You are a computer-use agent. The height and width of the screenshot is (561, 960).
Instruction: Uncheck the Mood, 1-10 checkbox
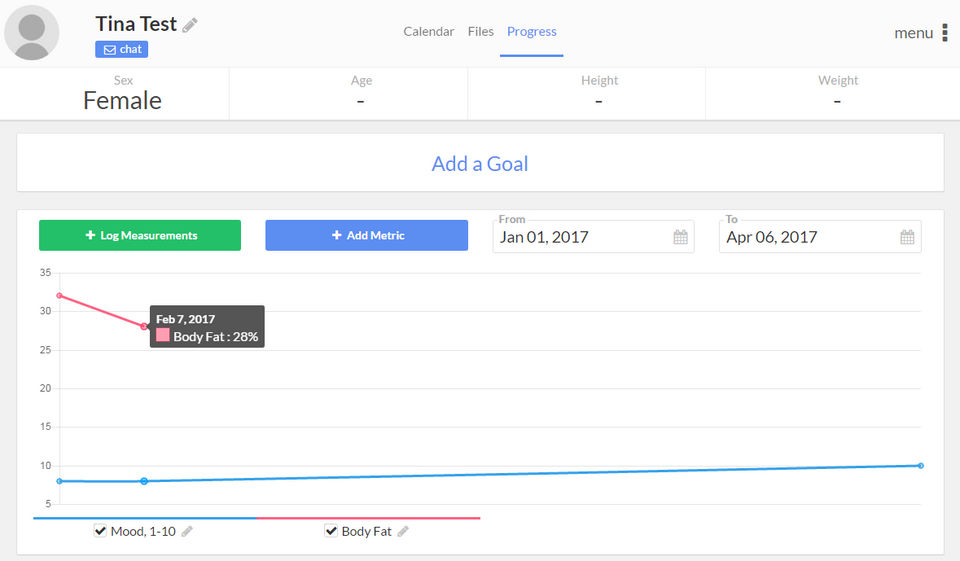100,531
